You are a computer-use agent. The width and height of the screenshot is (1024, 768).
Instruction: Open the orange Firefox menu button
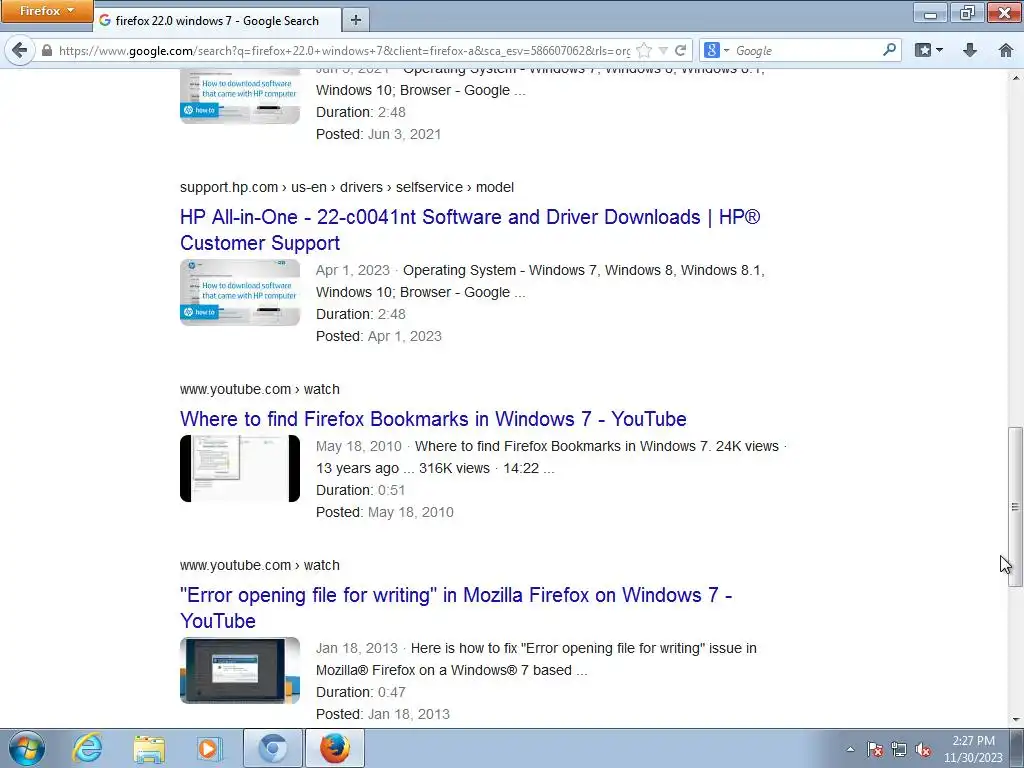[x=46, y=11]
